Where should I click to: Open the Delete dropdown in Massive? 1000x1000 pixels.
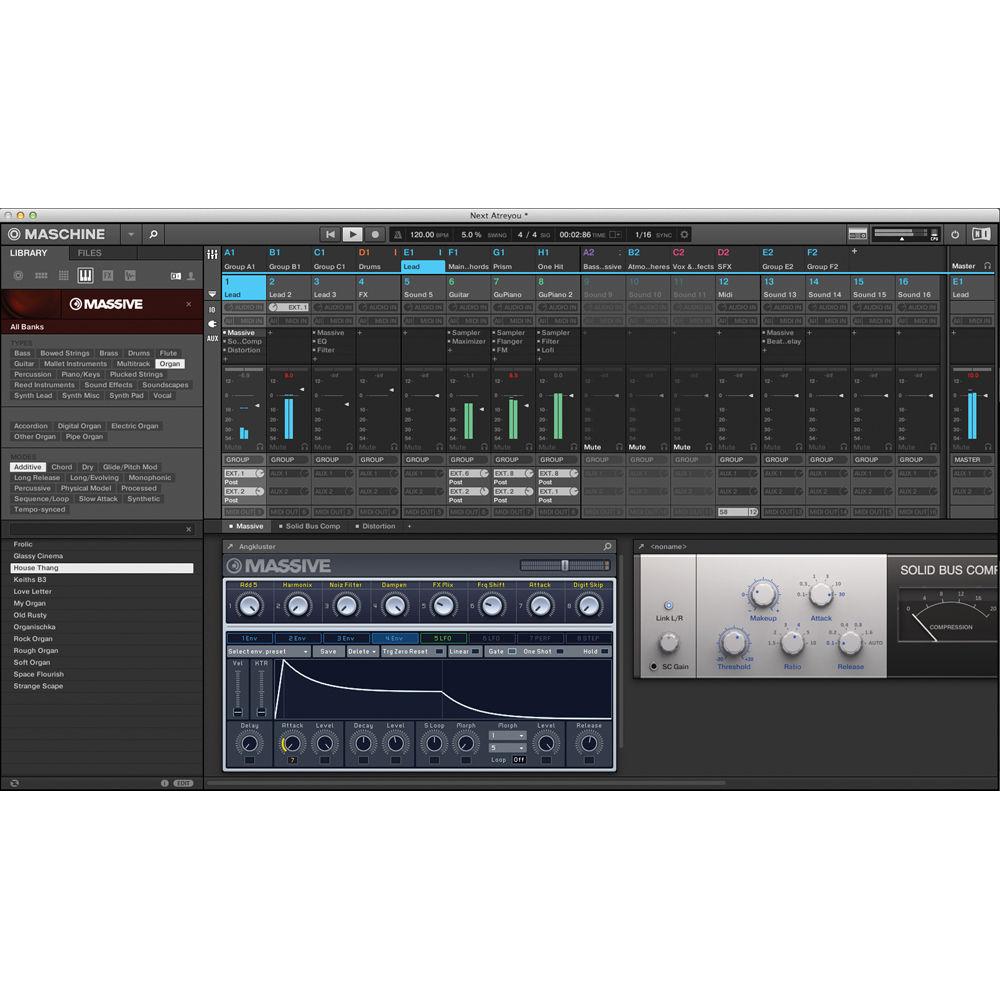[362, 650]
